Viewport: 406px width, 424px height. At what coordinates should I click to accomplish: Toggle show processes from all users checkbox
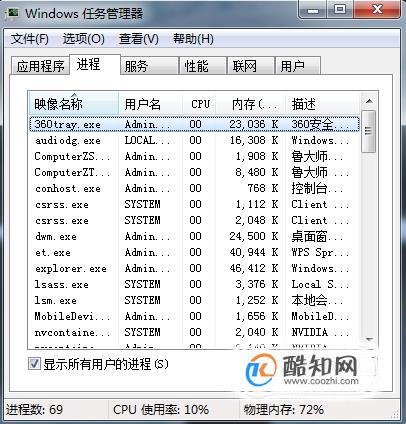[34, 364]
